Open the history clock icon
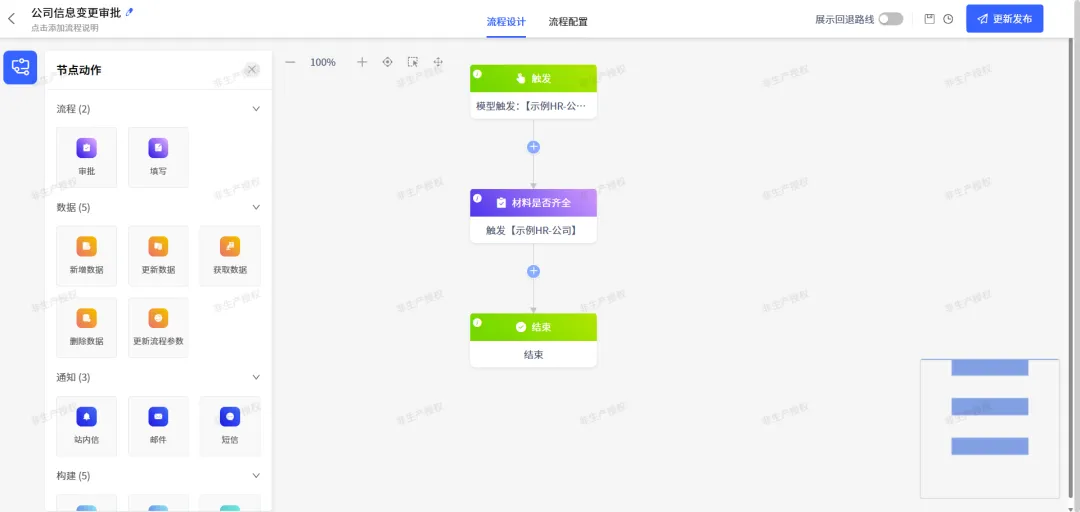 coord(948,19)
